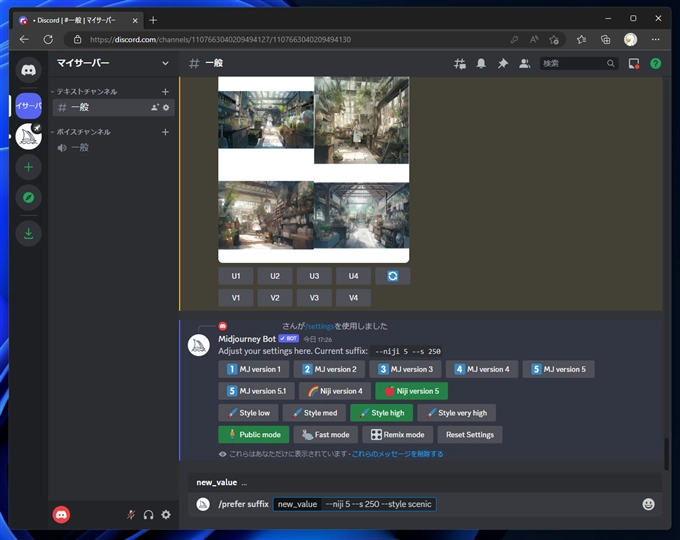
Task: Select MJ version 5
Action: (x=559, y=369)
